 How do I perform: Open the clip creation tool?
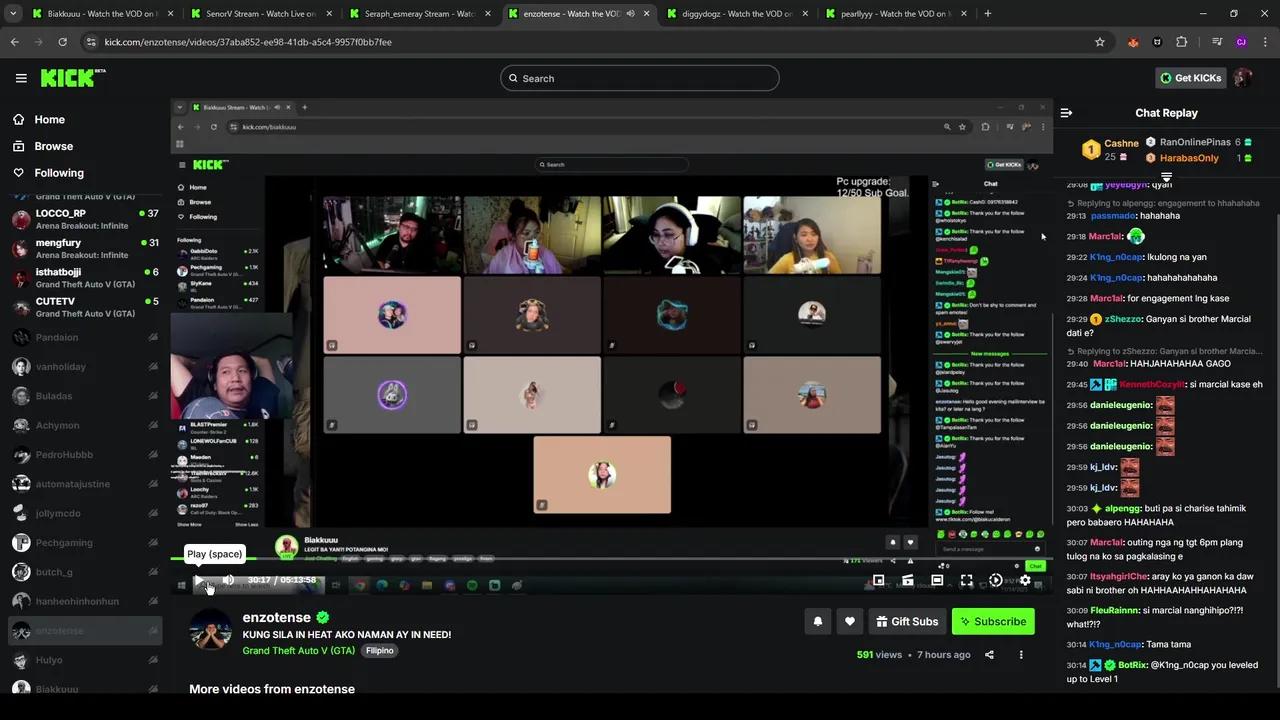pos(907,580)
